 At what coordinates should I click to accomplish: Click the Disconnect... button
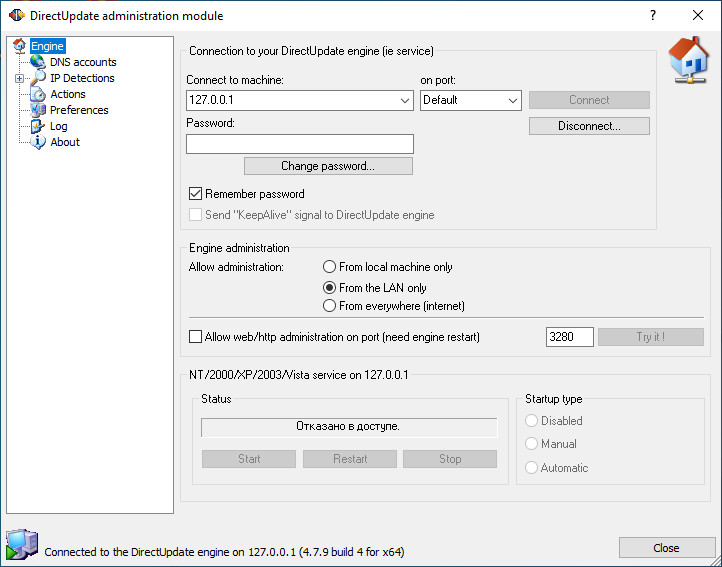[589, 126]
